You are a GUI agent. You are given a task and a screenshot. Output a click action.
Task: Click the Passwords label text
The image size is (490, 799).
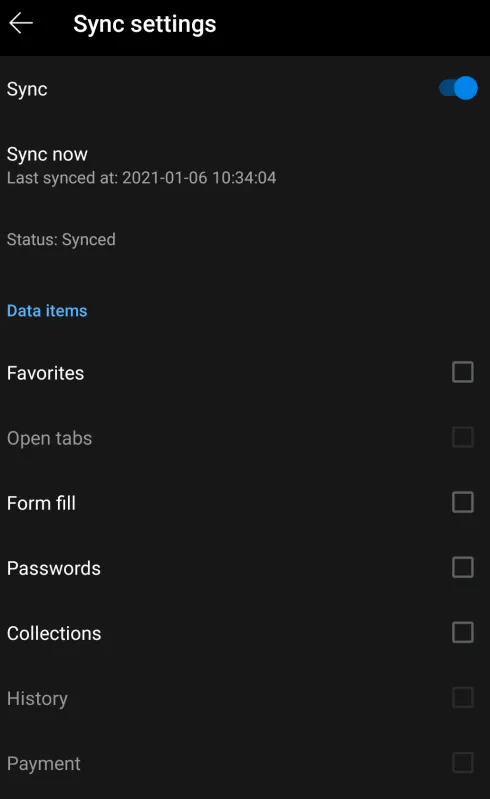(x=53, y=568)
